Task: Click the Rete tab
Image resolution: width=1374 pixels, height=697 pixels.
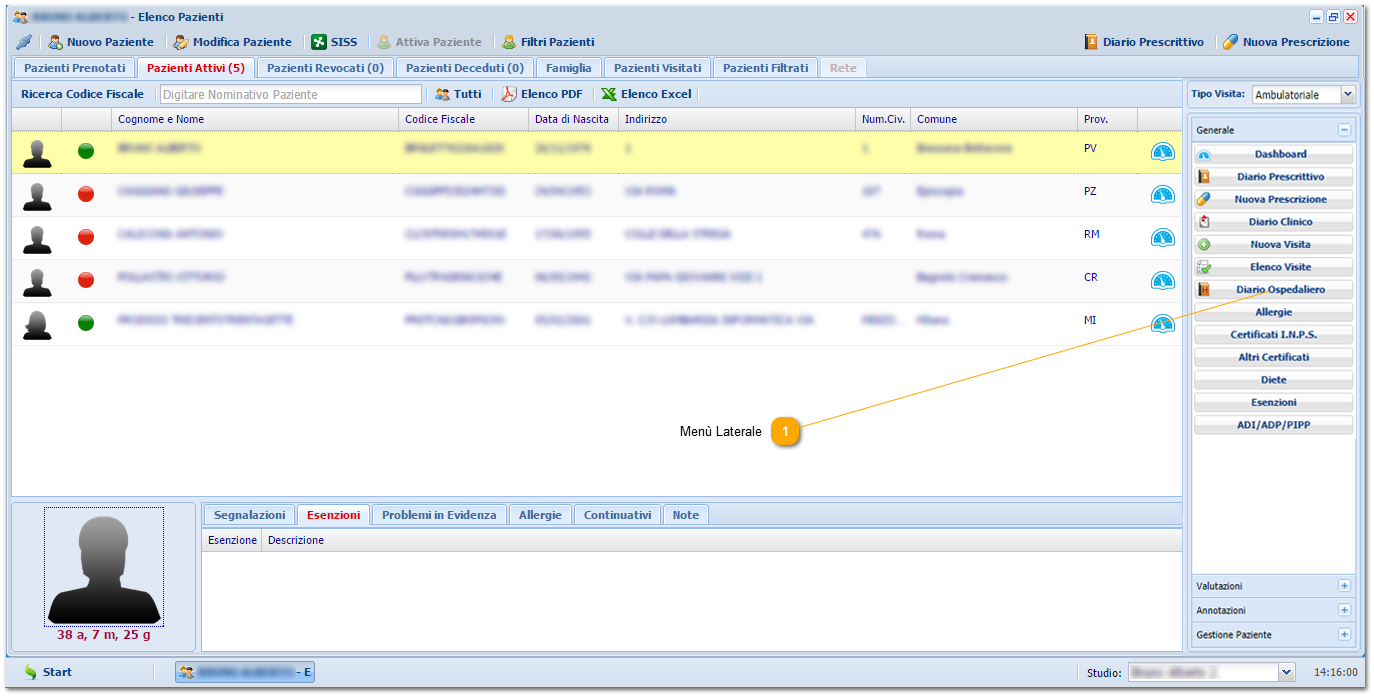Action: pyautogui.click(x=843, y=68)
